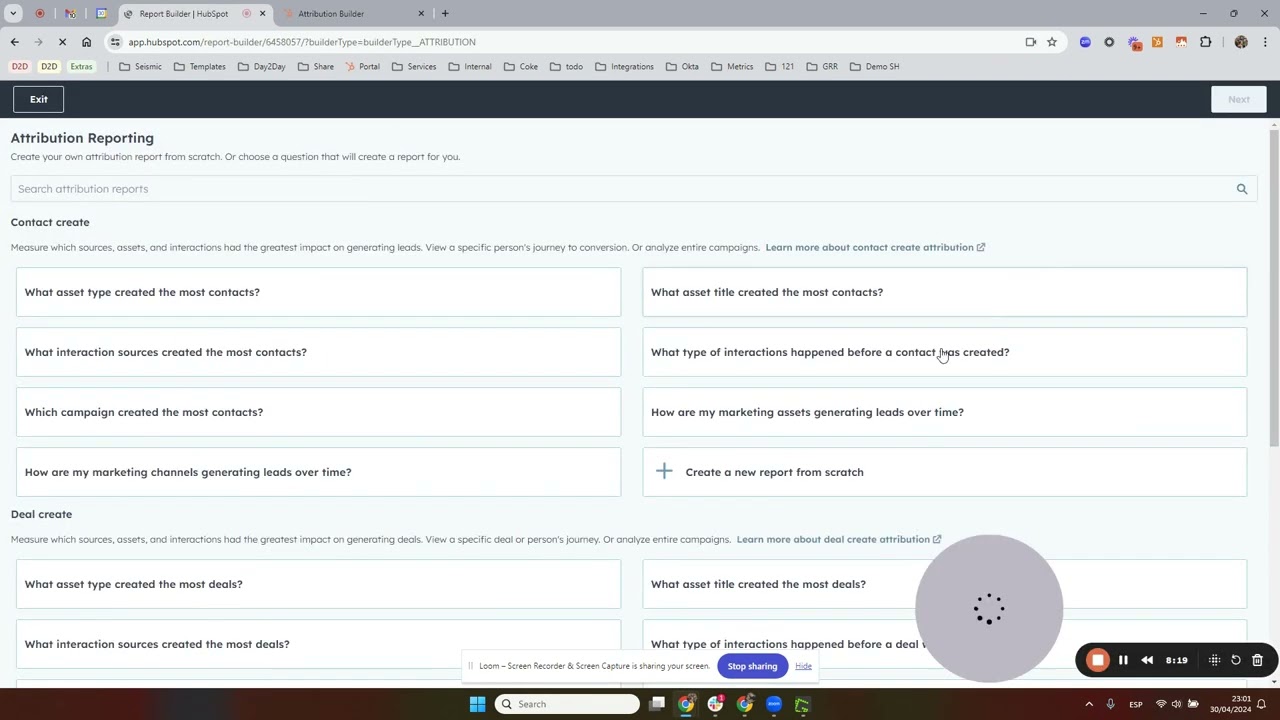Open Learn more about deal create attribution

839,539
